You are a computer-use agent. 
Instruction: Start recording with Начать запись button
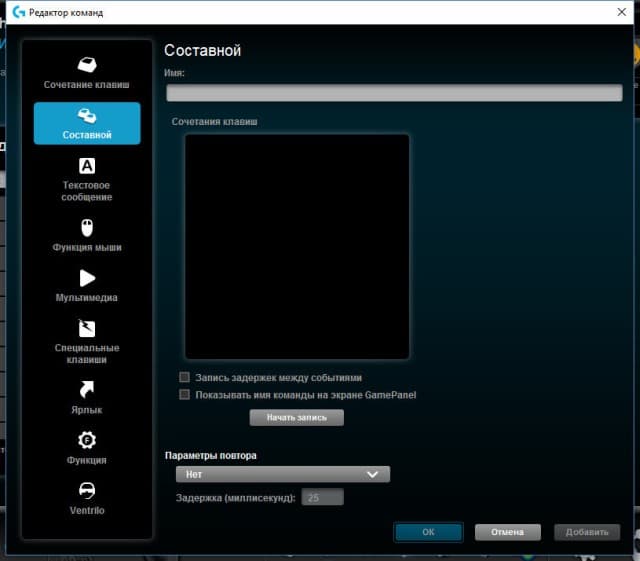pos(297,418)
